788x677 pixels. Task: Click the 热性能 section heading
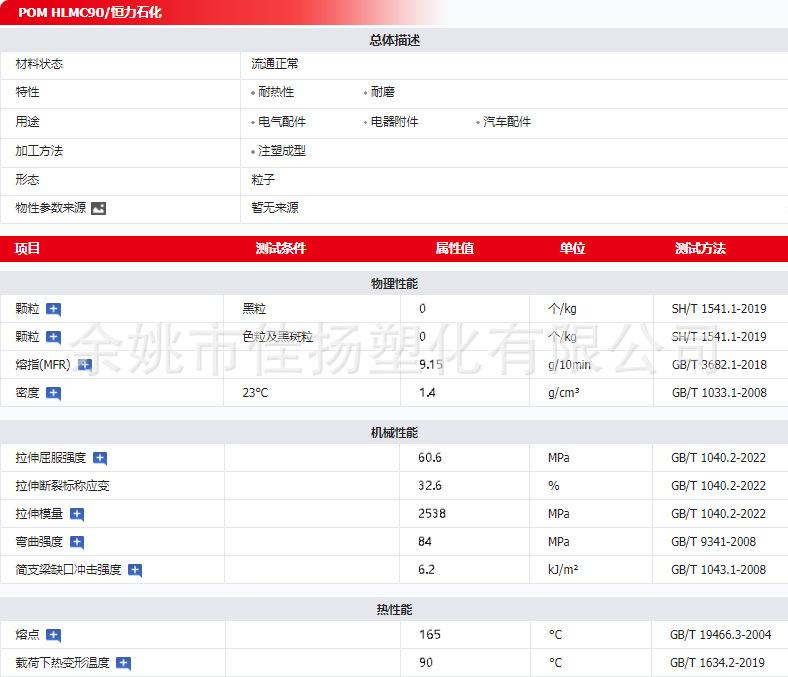(395, 610)
